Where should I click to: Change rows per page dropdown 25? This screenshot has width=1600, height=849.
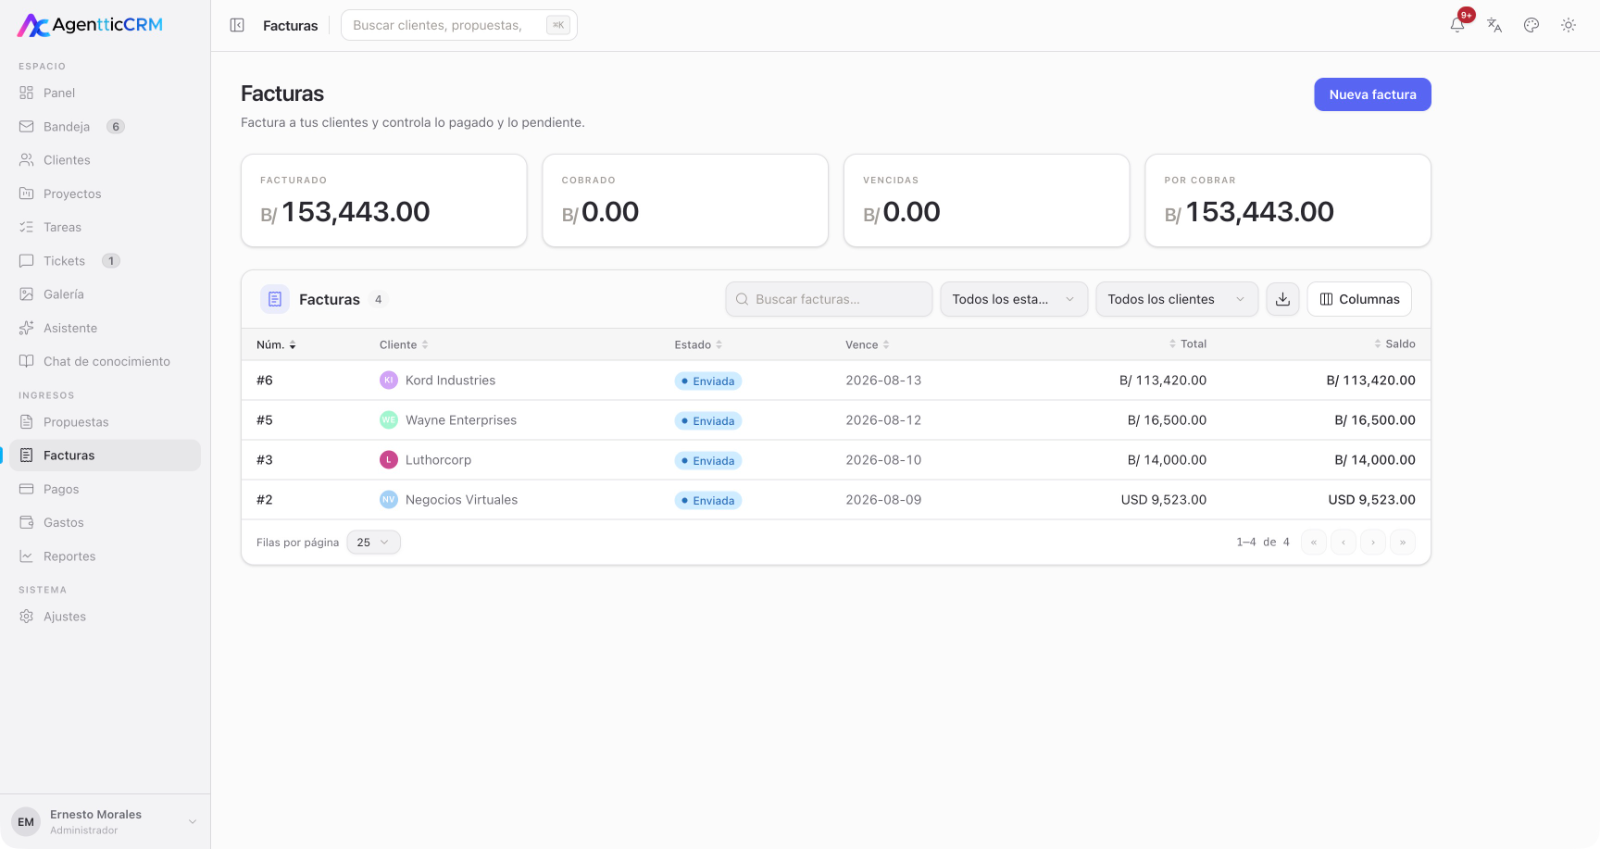coord(374,542)
